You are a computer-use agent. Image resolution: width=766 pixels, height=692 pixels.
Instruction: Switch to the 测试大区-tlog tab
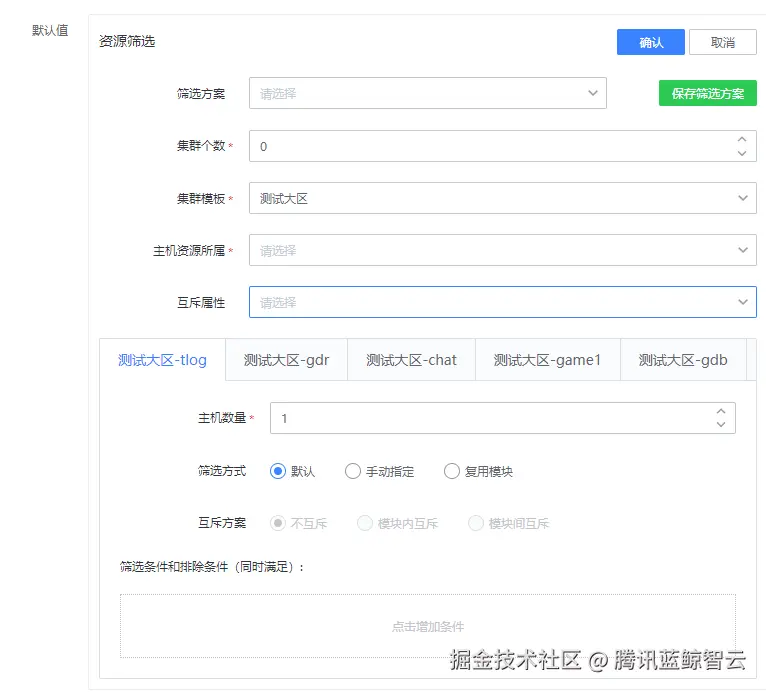click(162, 360)
